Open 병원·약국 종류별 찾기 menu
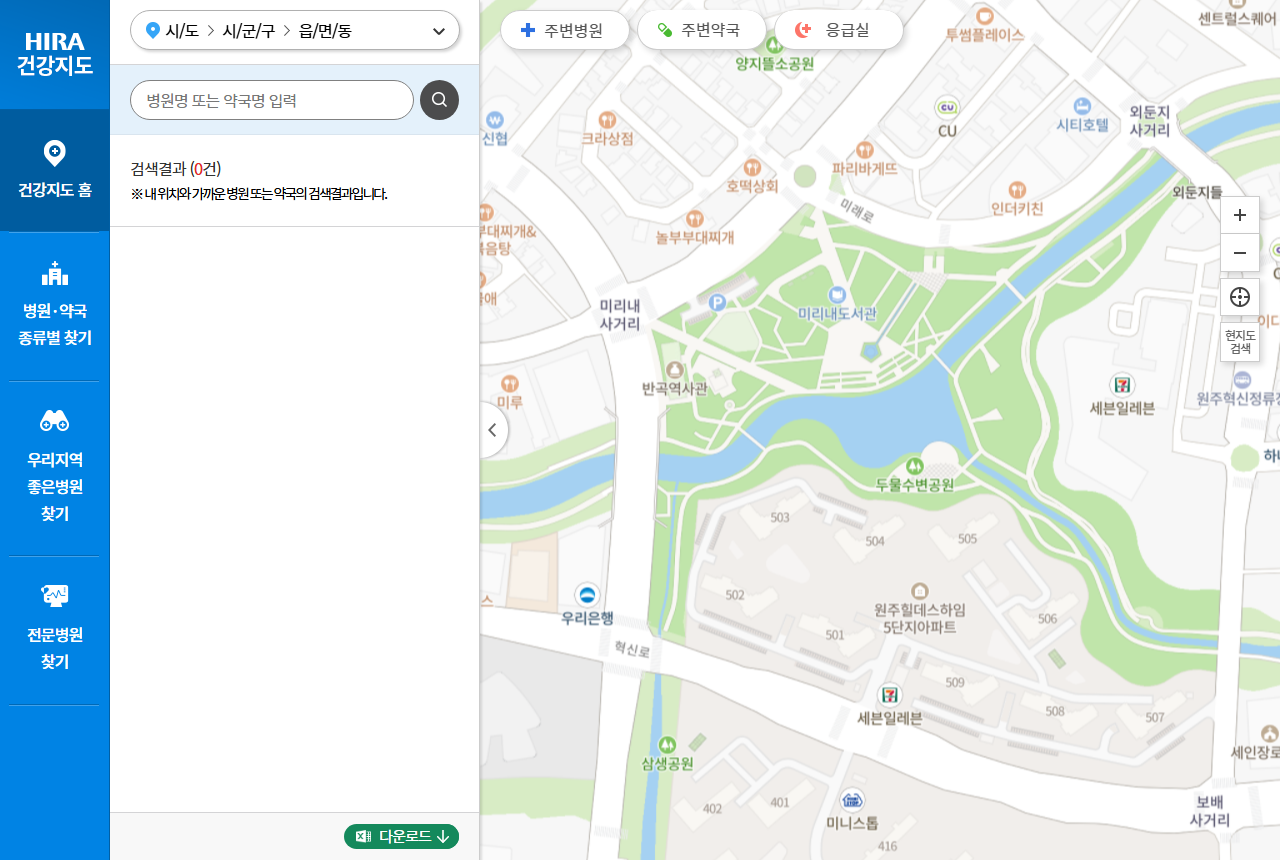Viewport: 1280px width, 860px height. coord(55,305)
